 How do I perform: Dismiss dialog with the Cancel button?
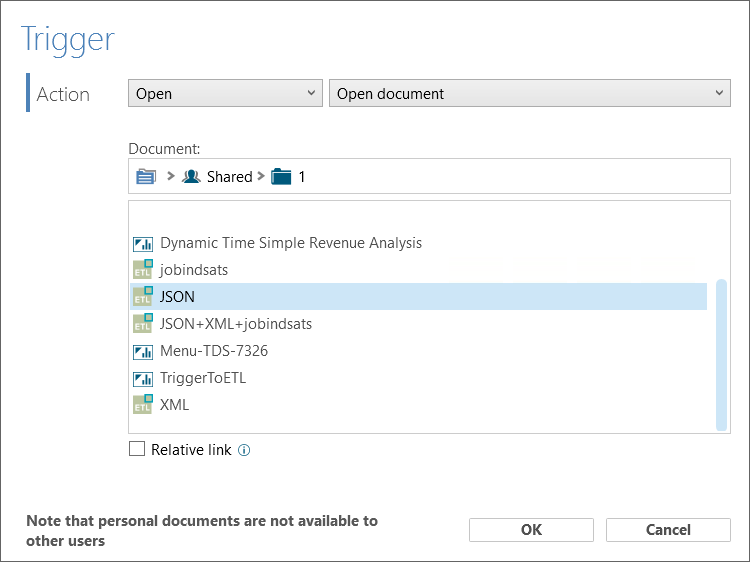click(668, 530)
